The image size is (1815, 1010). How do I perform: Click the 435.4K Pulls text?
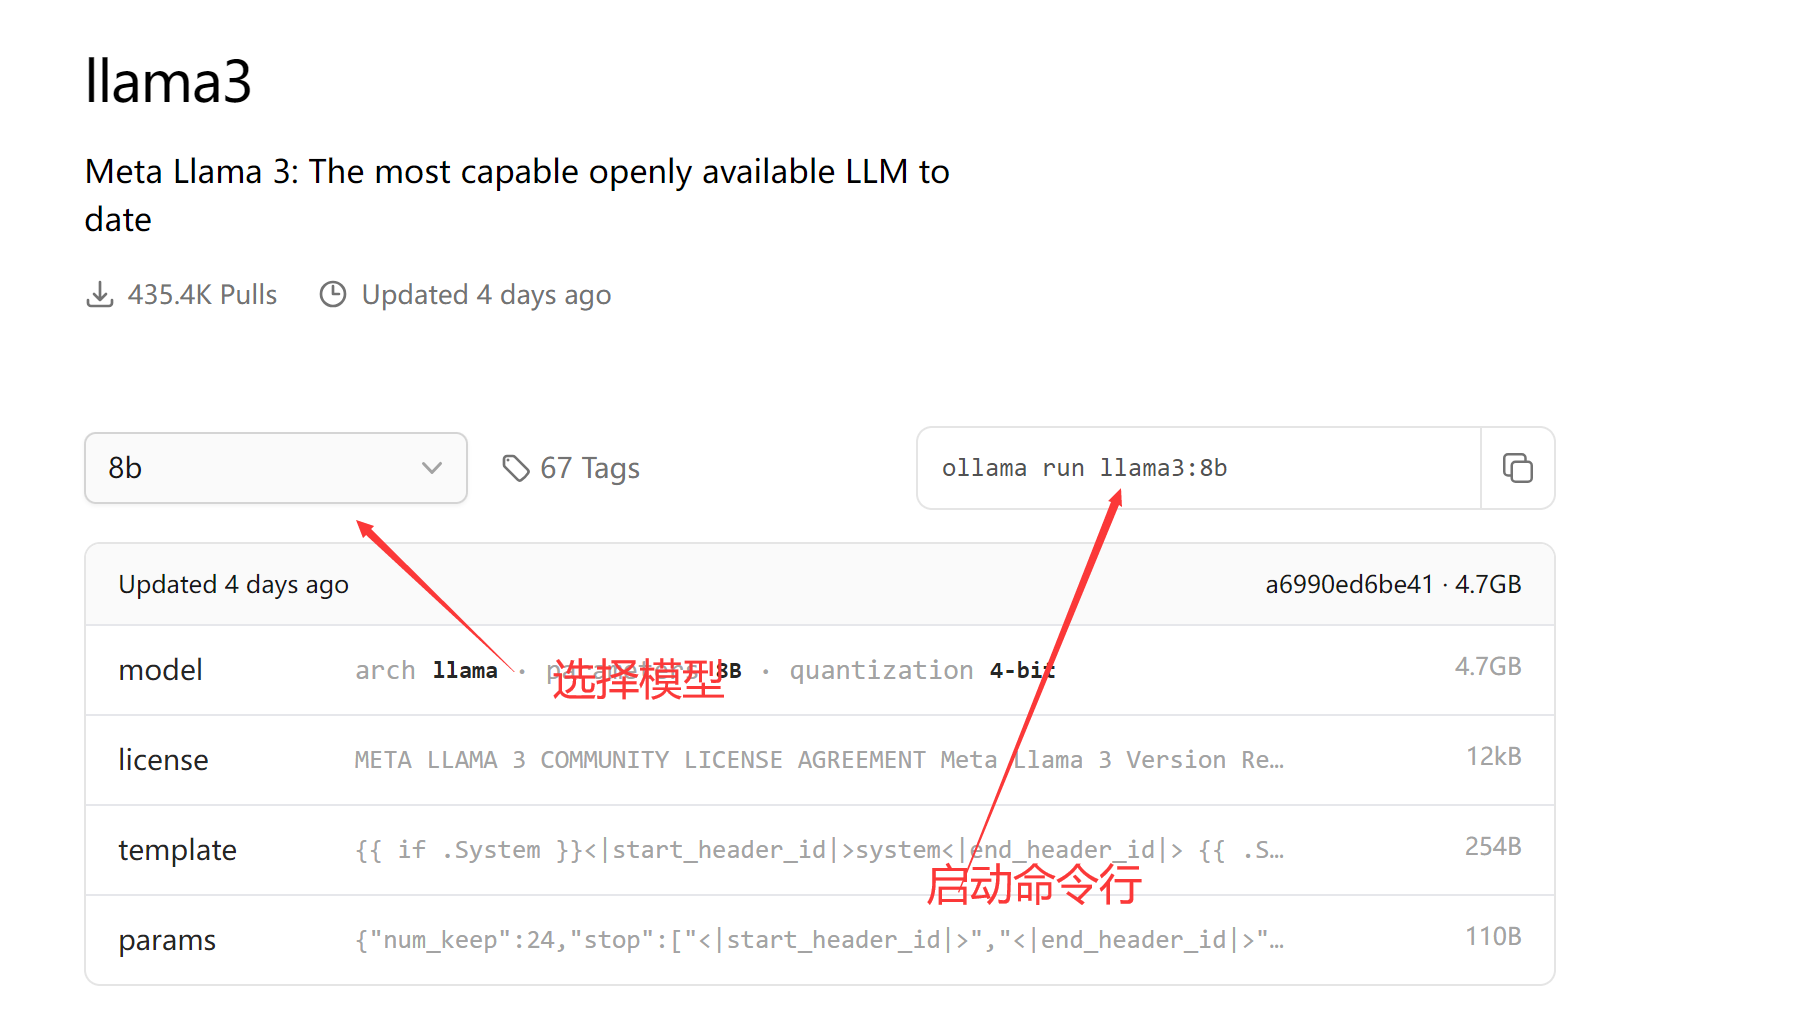(202, 295)
